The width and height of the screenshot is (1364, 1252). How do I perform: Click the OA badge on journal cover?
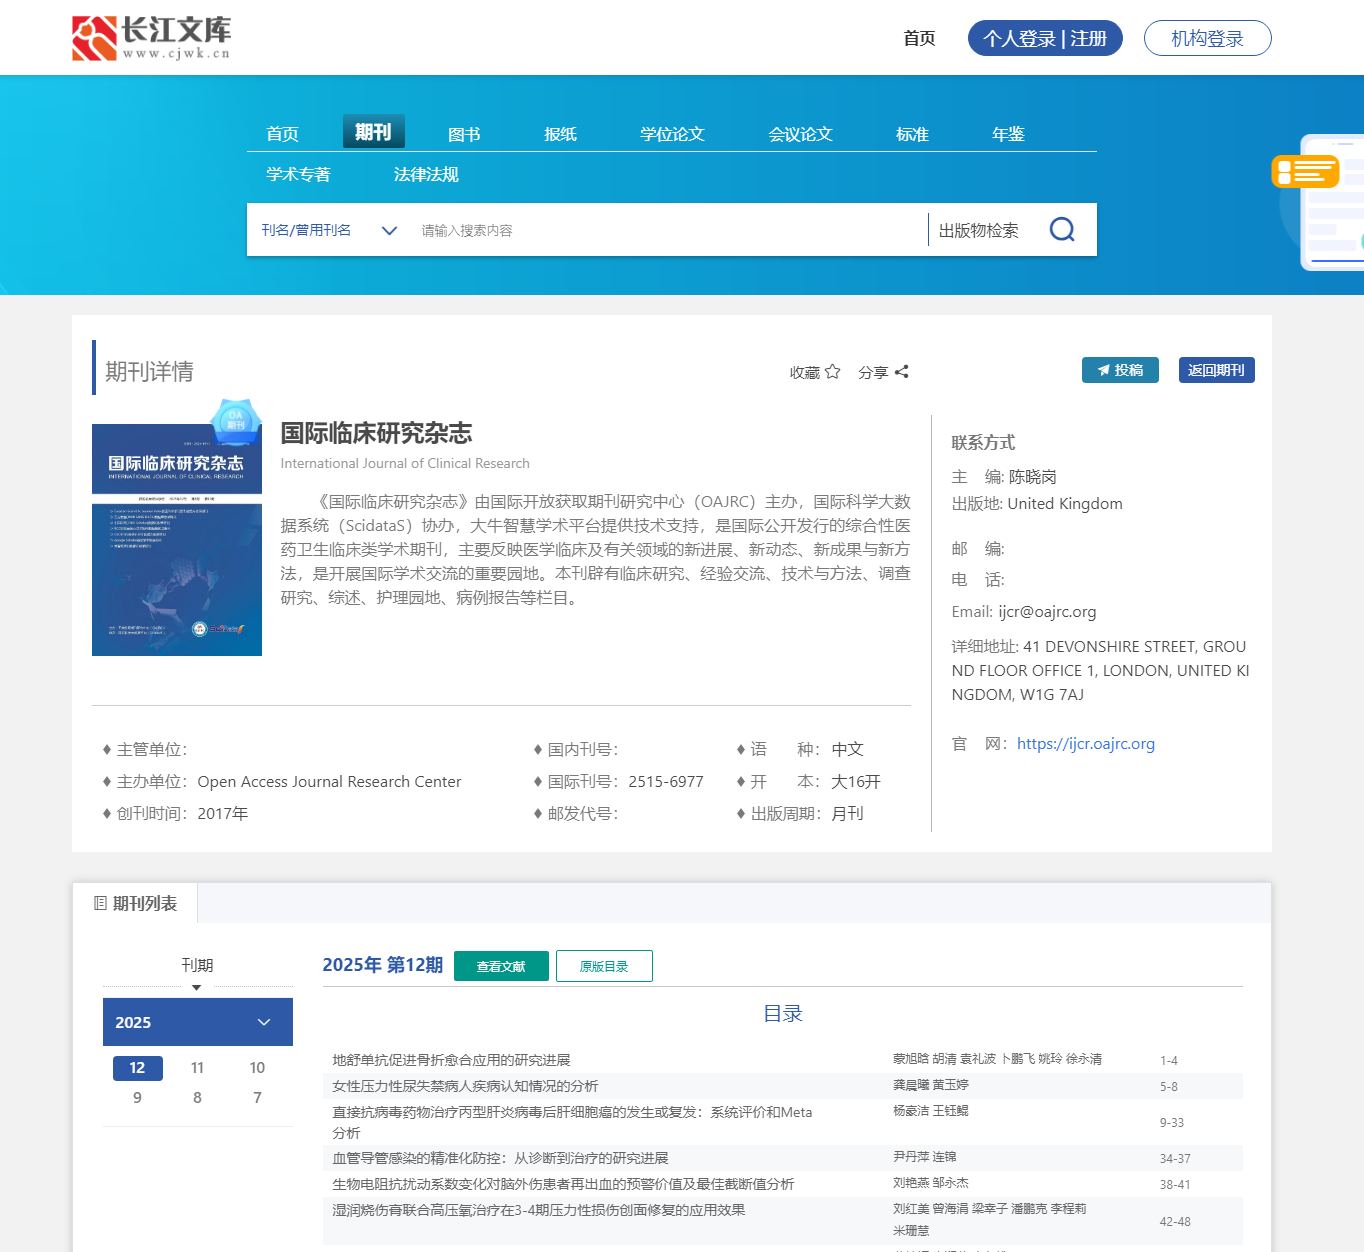point(236,418)
